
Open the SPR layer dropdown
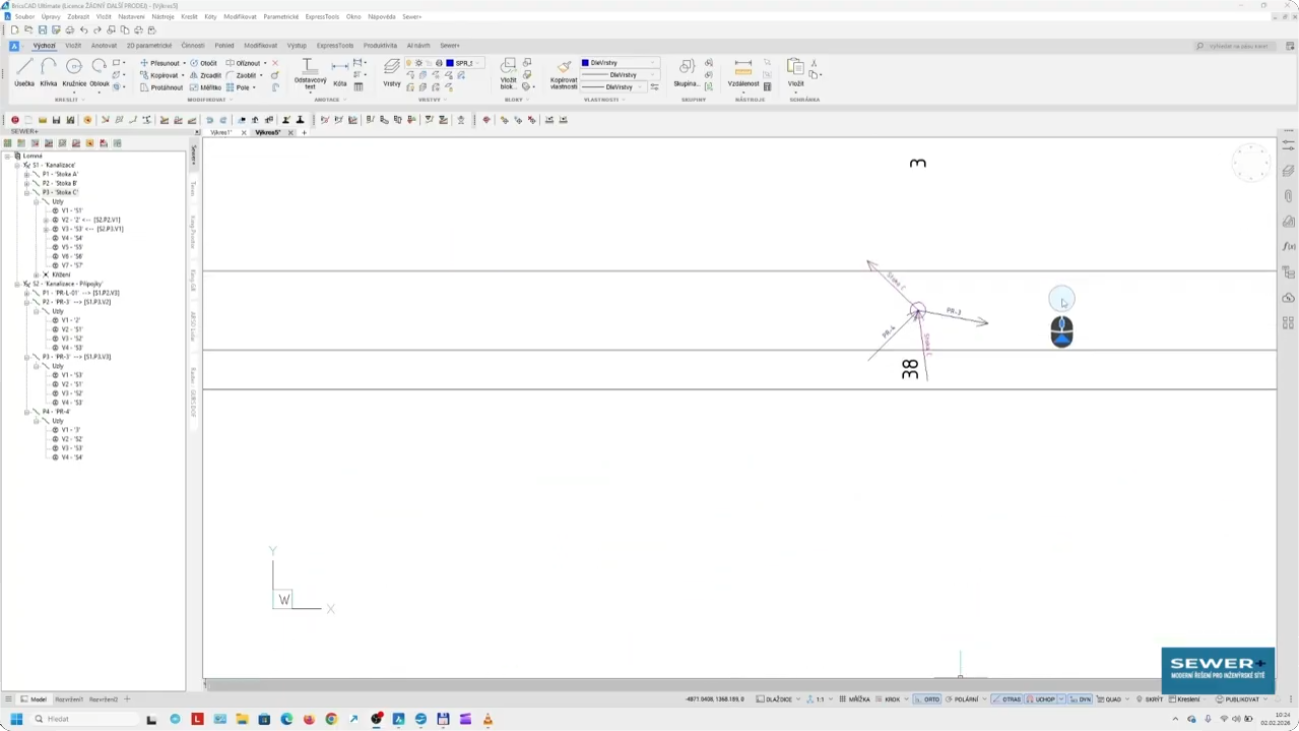(478, 63)
